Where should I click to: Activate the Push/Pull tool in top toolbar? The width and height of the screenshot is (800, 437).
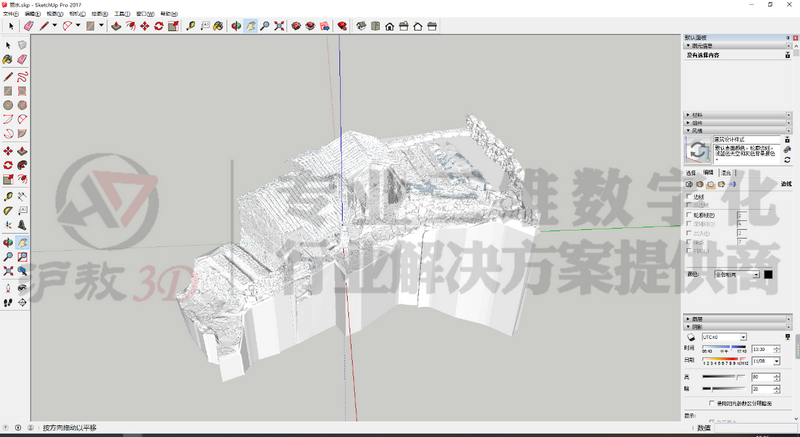point(116,26)
